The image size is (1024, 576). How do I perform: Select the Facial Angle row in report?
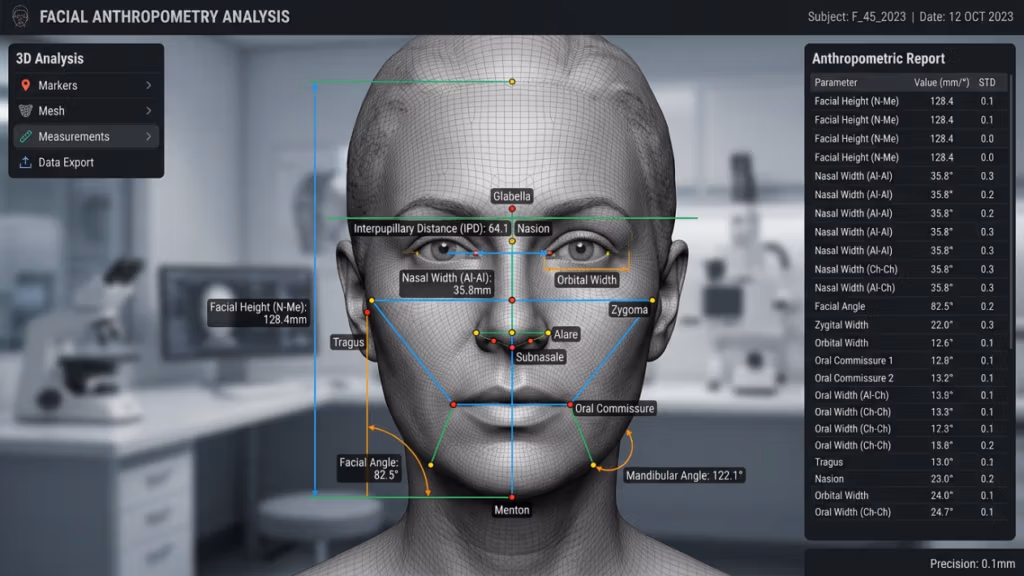coord(908,306)
